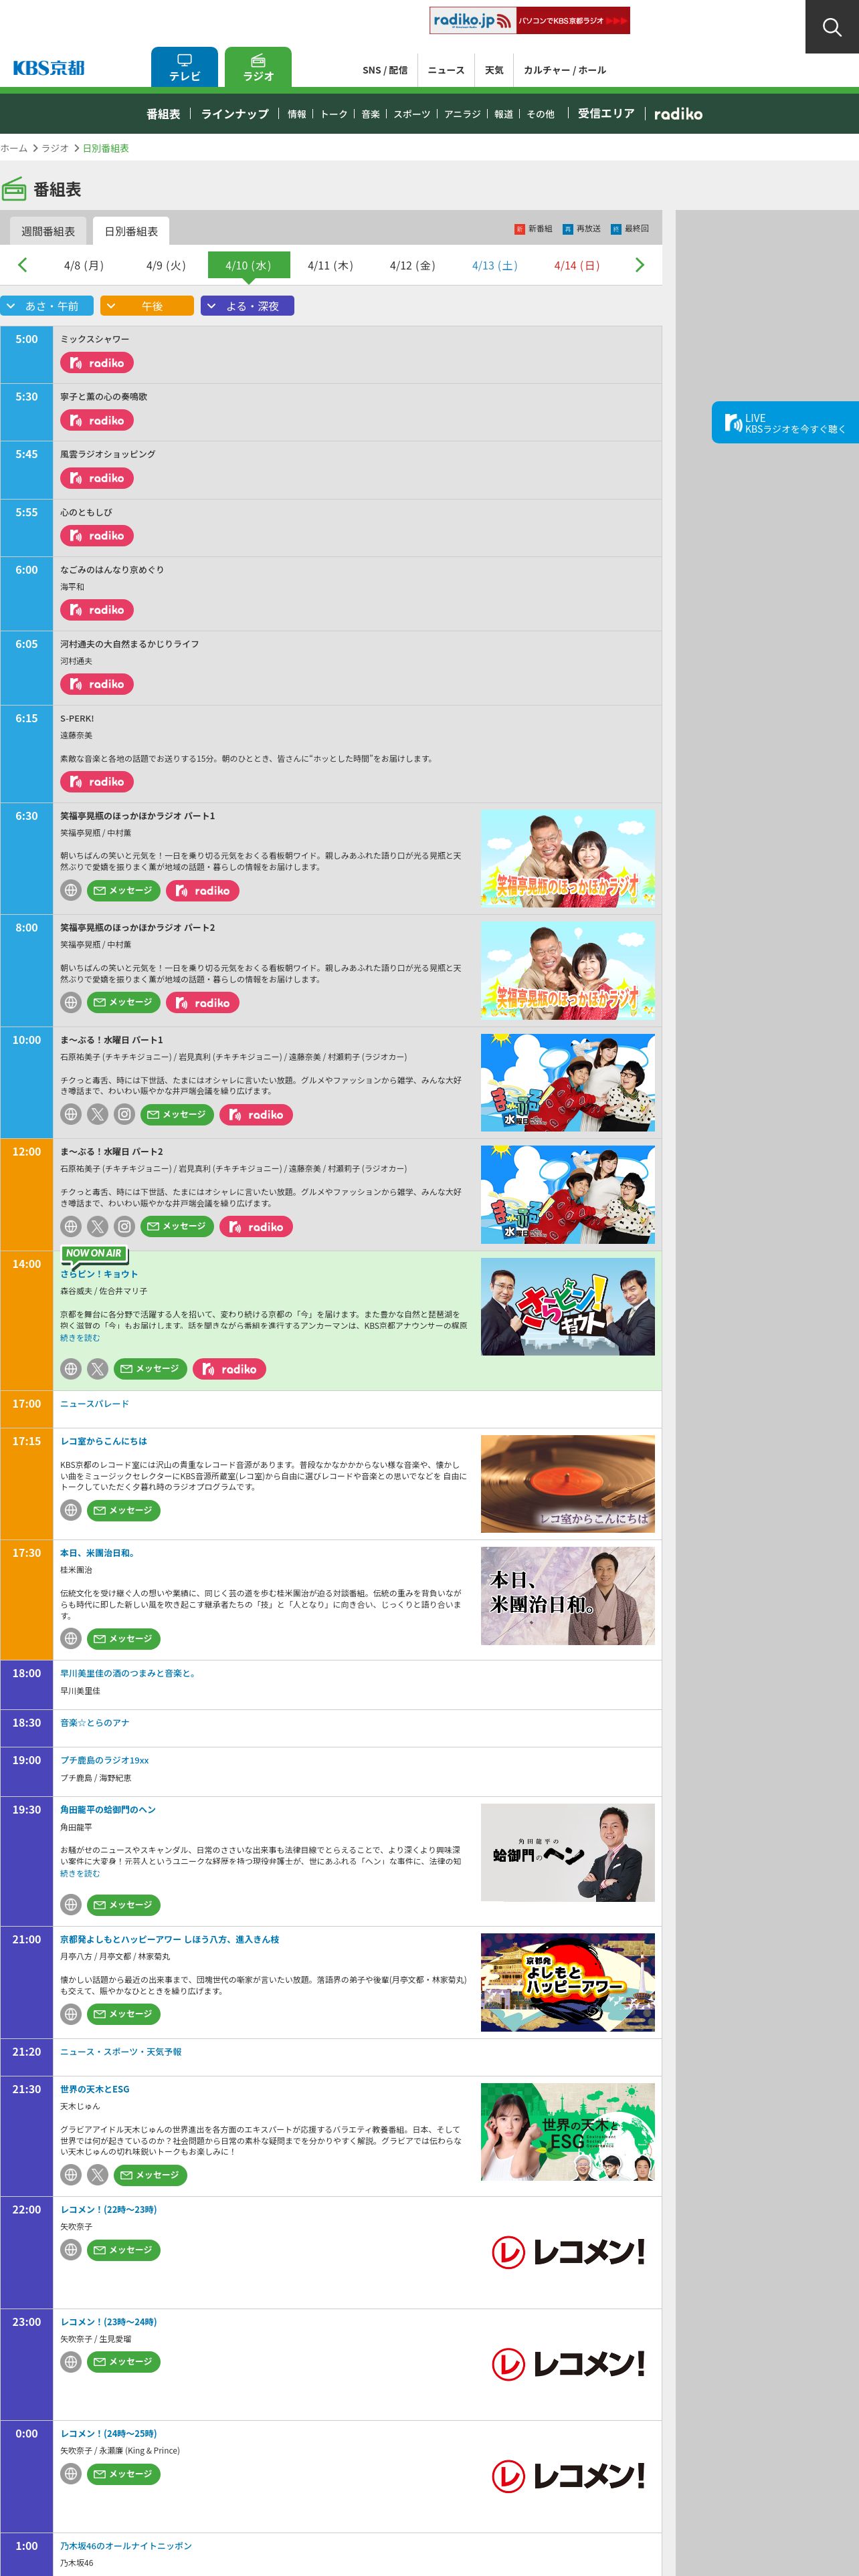Click radiko link in green navigation bar

678,114
